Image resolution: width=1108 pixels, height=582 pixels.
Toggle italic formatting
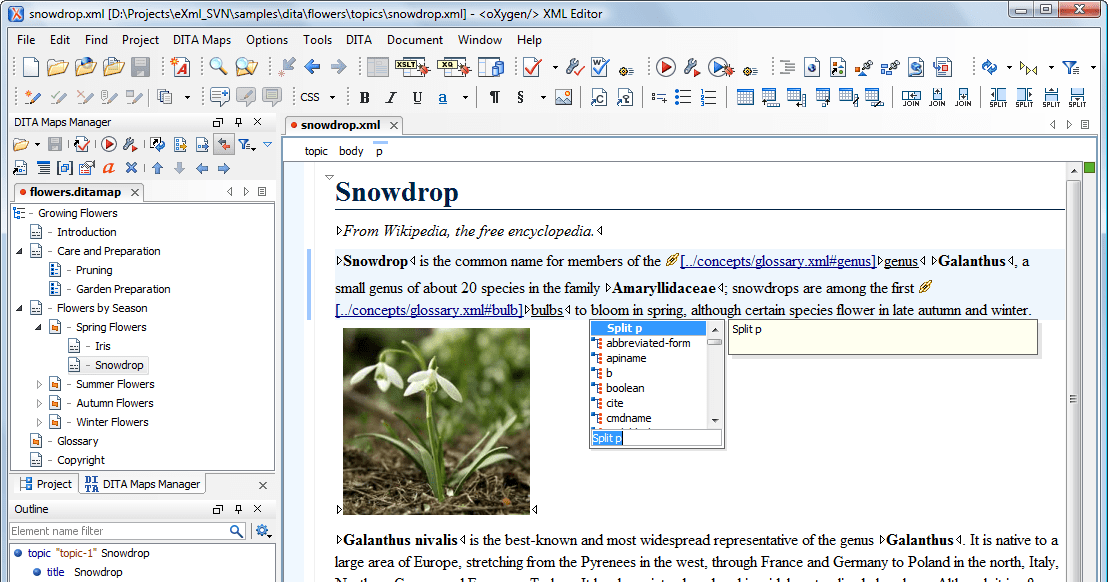click(391, 97)
